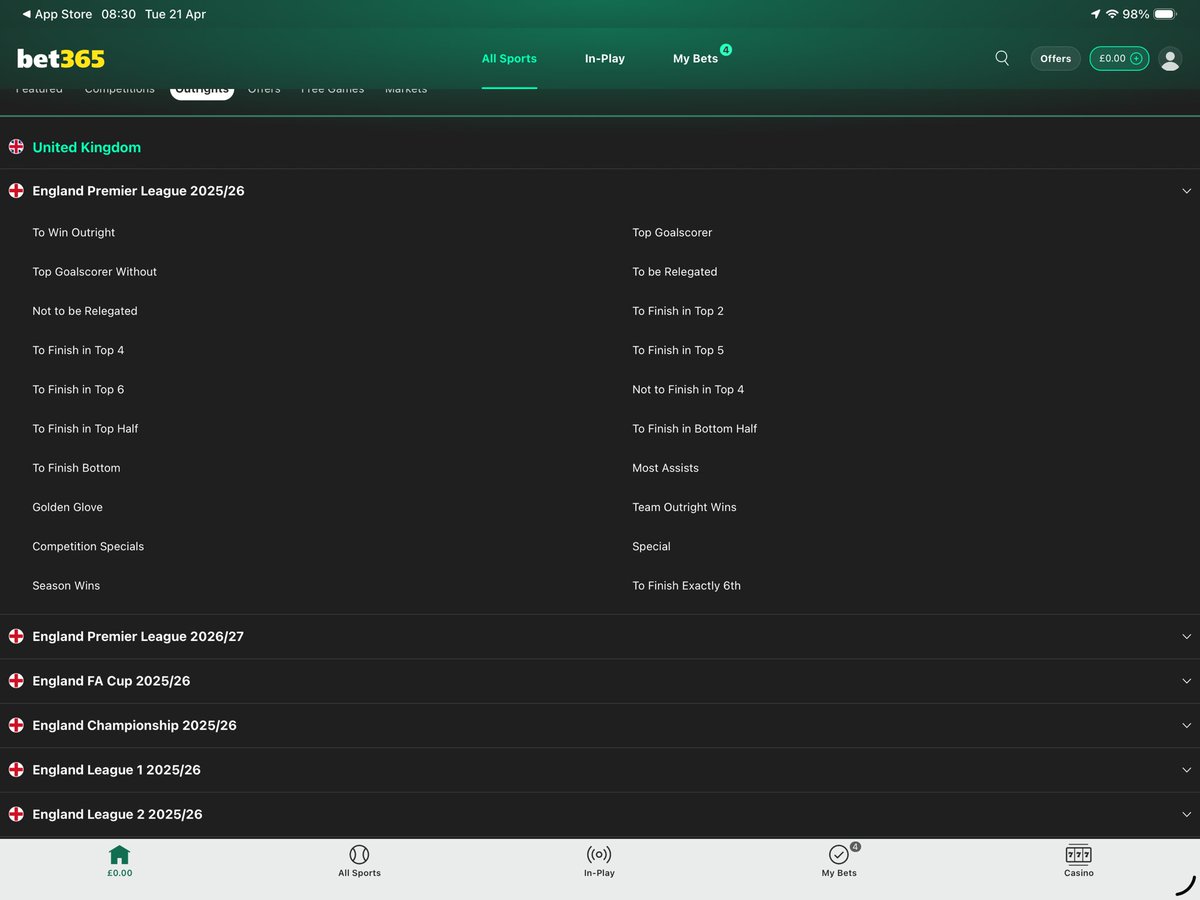Open the search magnifier icon
1200x900 pixels.
click(x=1002, y=58)
